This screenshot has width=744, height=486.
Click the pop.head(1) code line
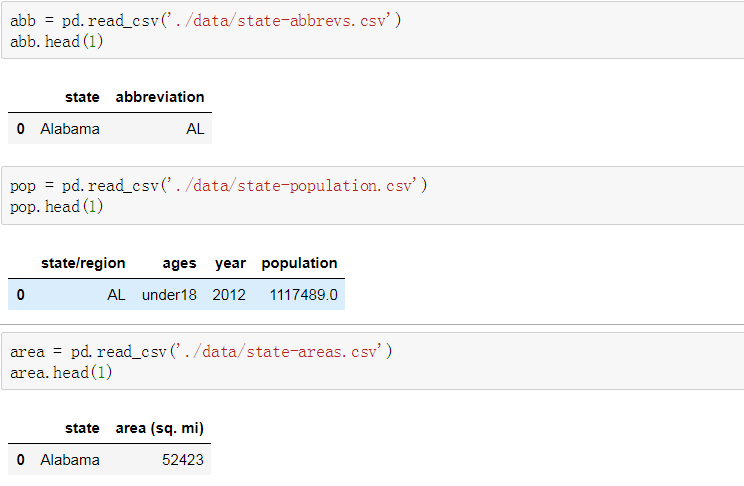pos(56,207)
